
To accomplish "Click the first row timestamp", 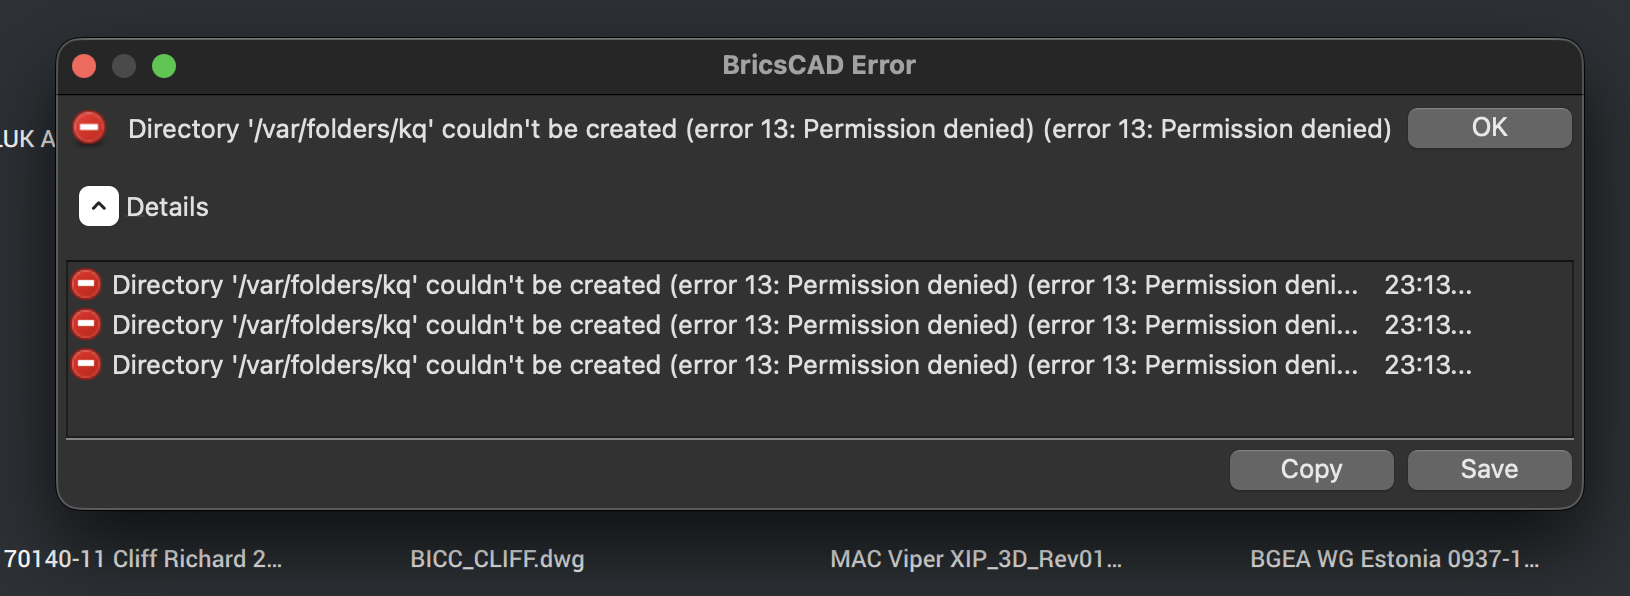I will point(1427,285).
